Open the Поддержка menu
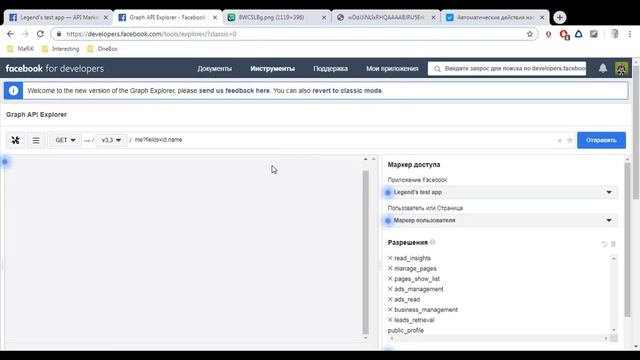The height and width of the screenshot is (360, 640). 331,69
